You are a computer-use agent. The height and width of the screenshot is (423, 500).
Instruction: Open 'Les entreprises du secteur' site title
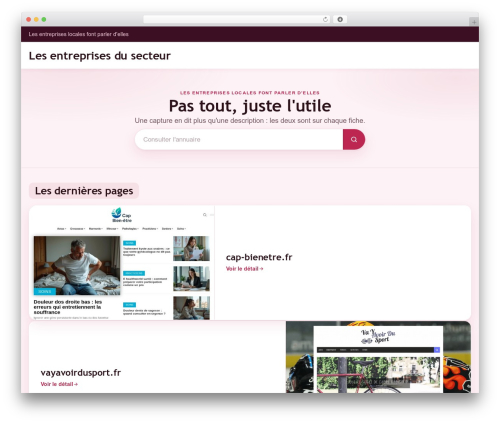pyautogui.click(x=100, y=56)
